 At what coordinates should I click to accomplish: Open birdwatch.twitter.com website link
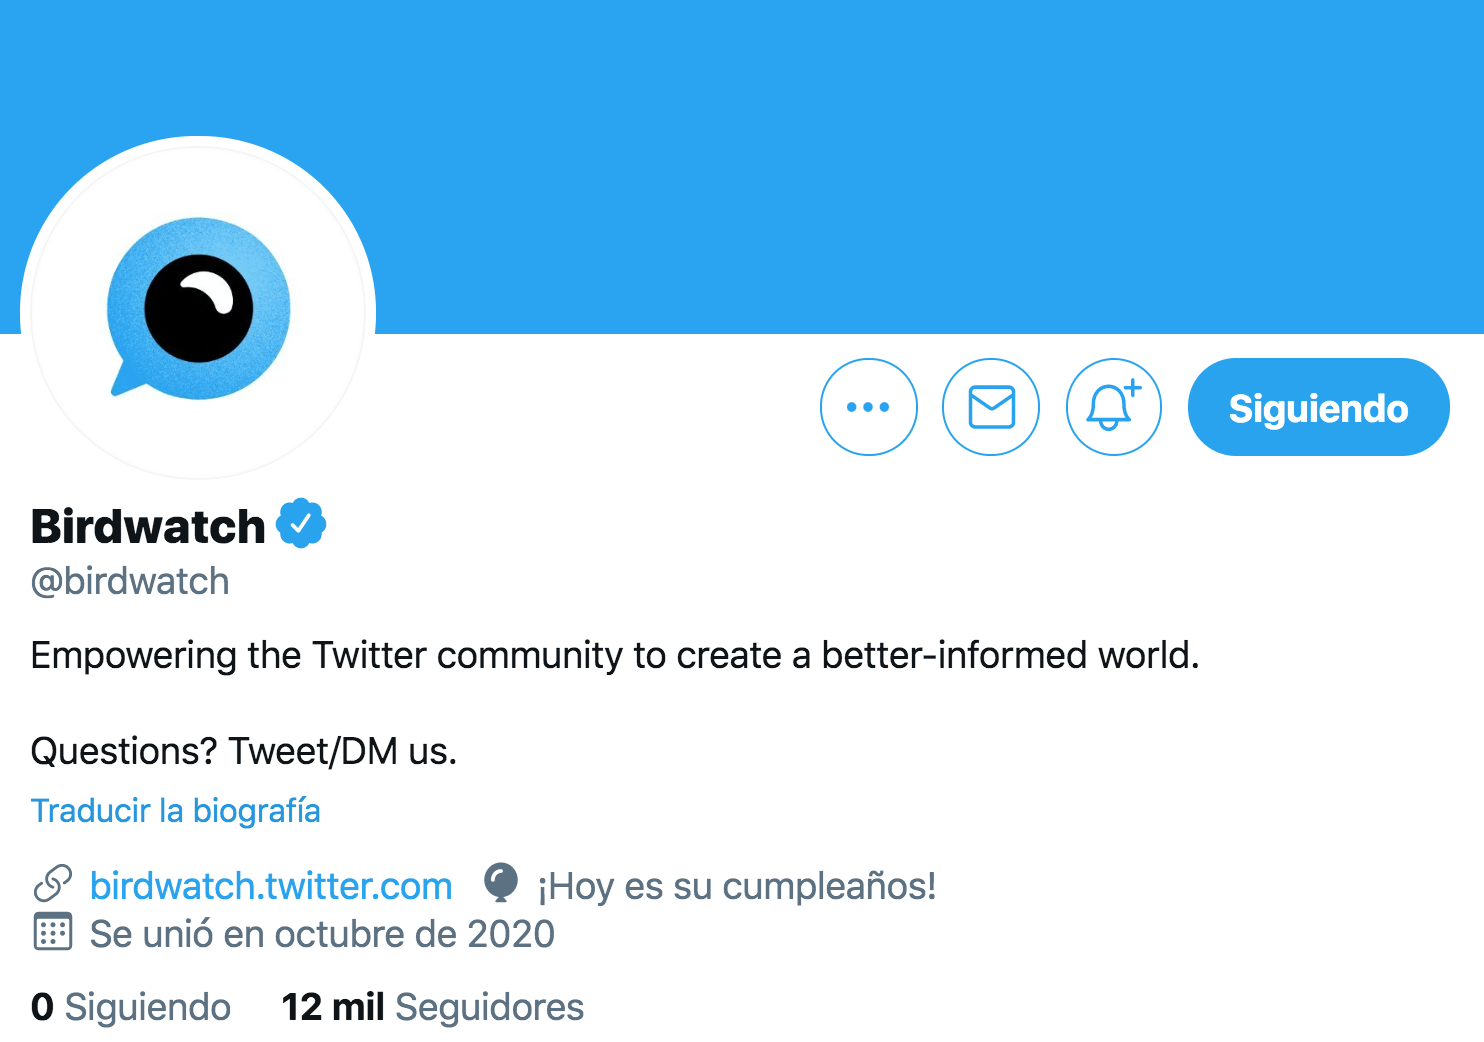(x=271, y=886)
